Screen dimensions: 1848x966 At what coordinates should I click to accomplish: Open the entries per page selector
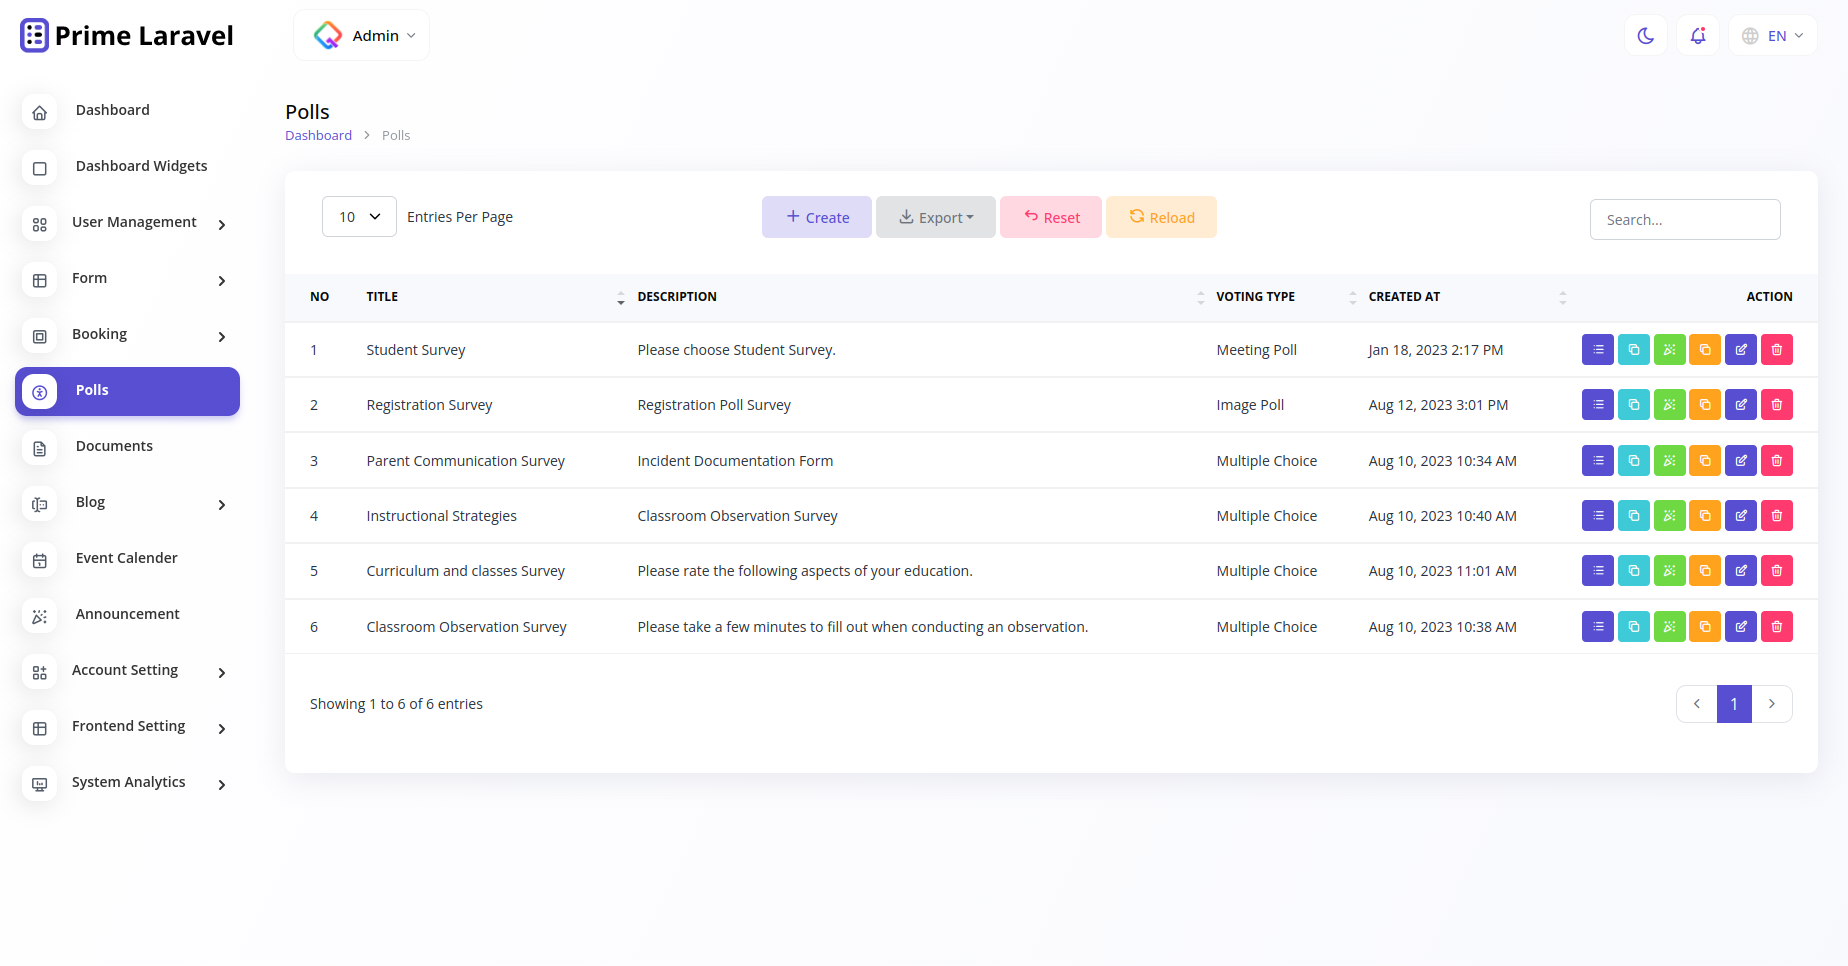click(358, 216)
